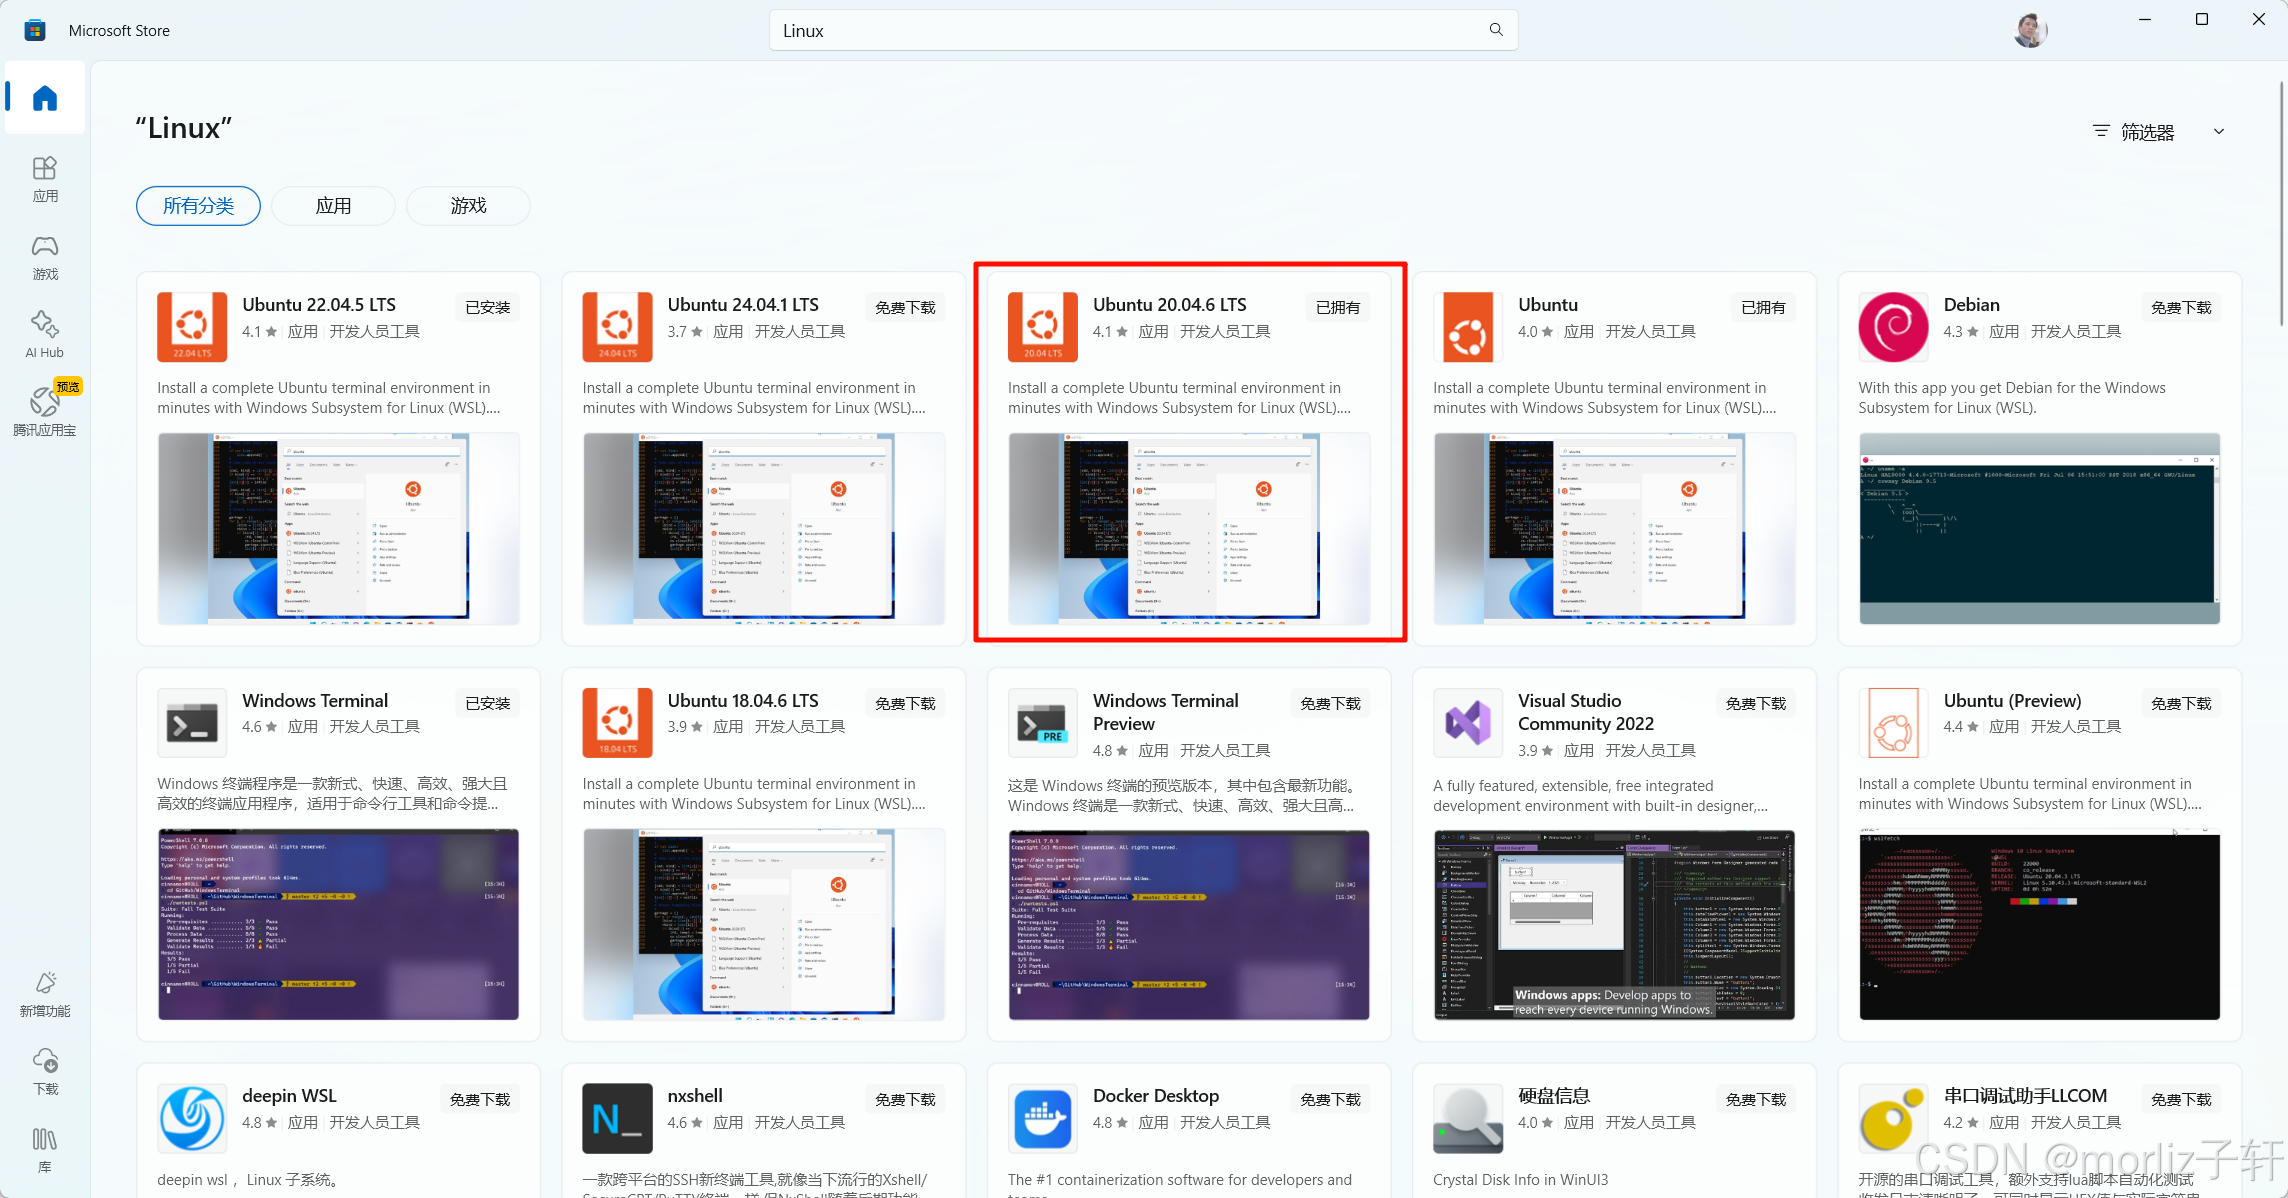This screenshot has height=1198, width=2288.
Task: Open the 应用 (Apps) sidebar section
Action: pos(45,179)
